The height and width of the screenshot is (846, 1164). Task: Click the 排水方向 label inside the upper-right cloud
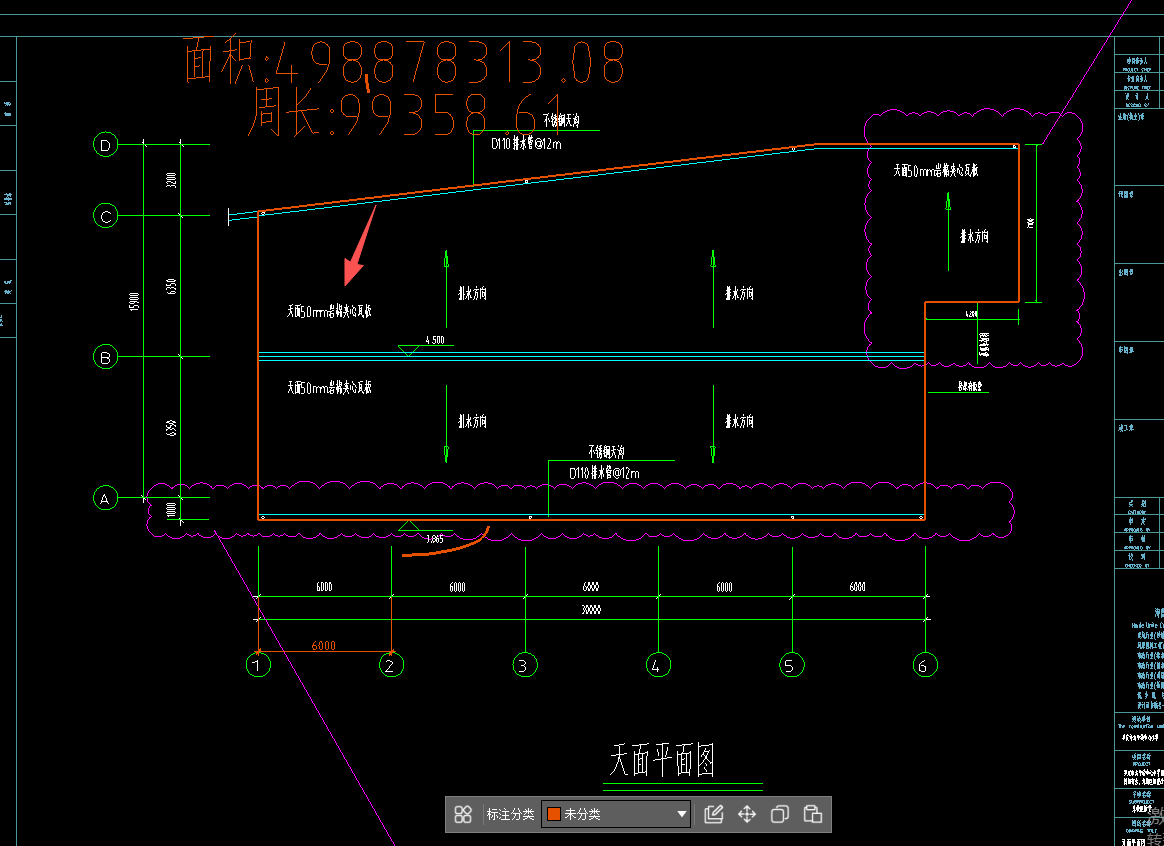click(974, 237)
